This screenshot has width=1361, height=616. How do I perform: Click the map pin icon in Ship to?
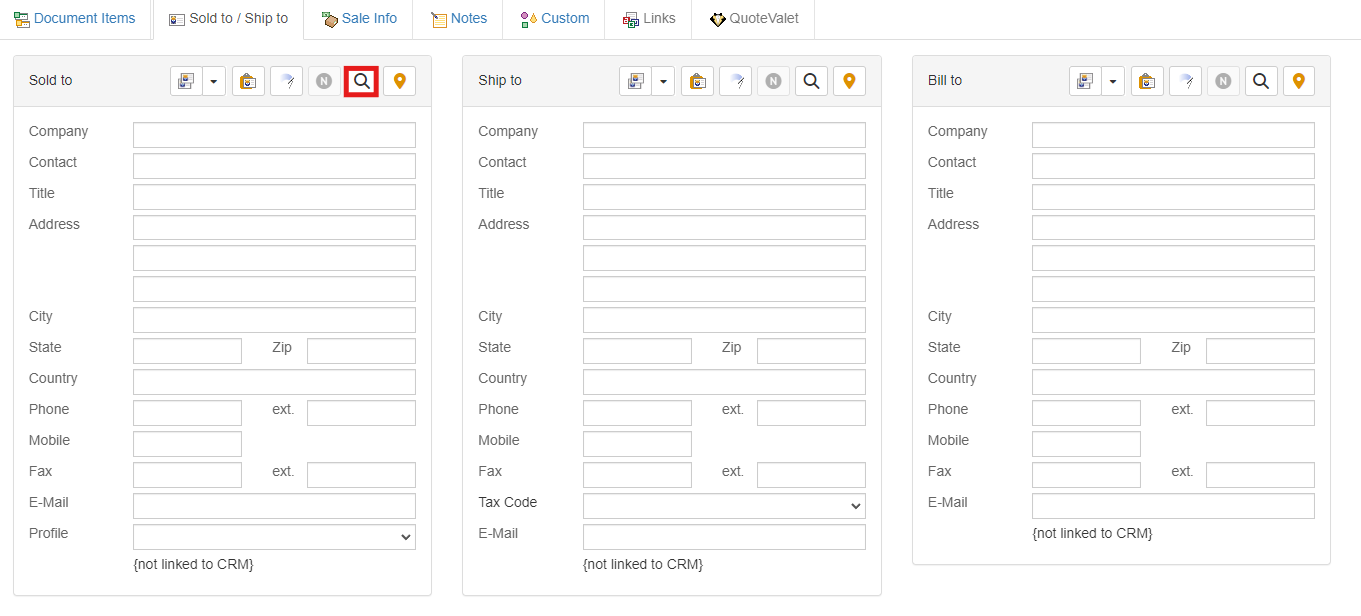click(x=849, y=81)
